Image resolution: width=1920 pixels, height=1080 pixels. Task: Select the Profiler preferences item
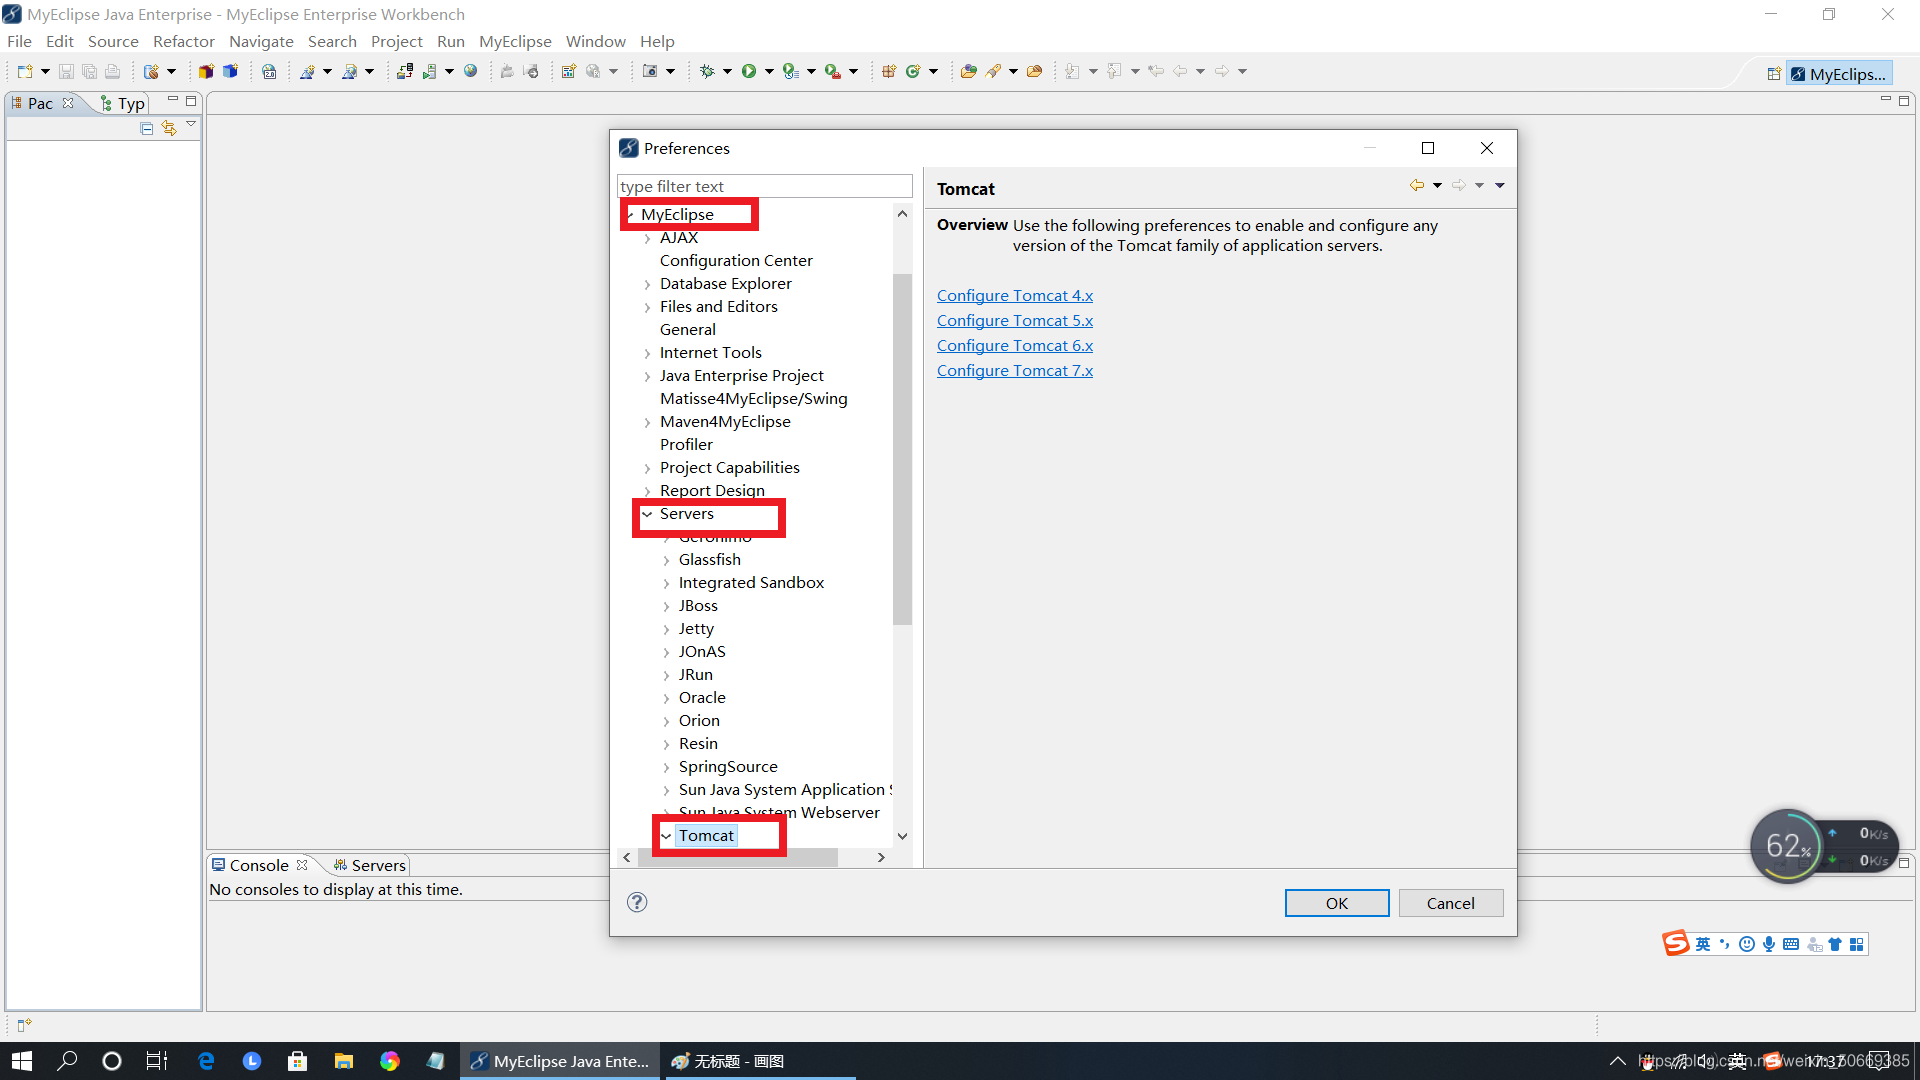pos(686,445)
